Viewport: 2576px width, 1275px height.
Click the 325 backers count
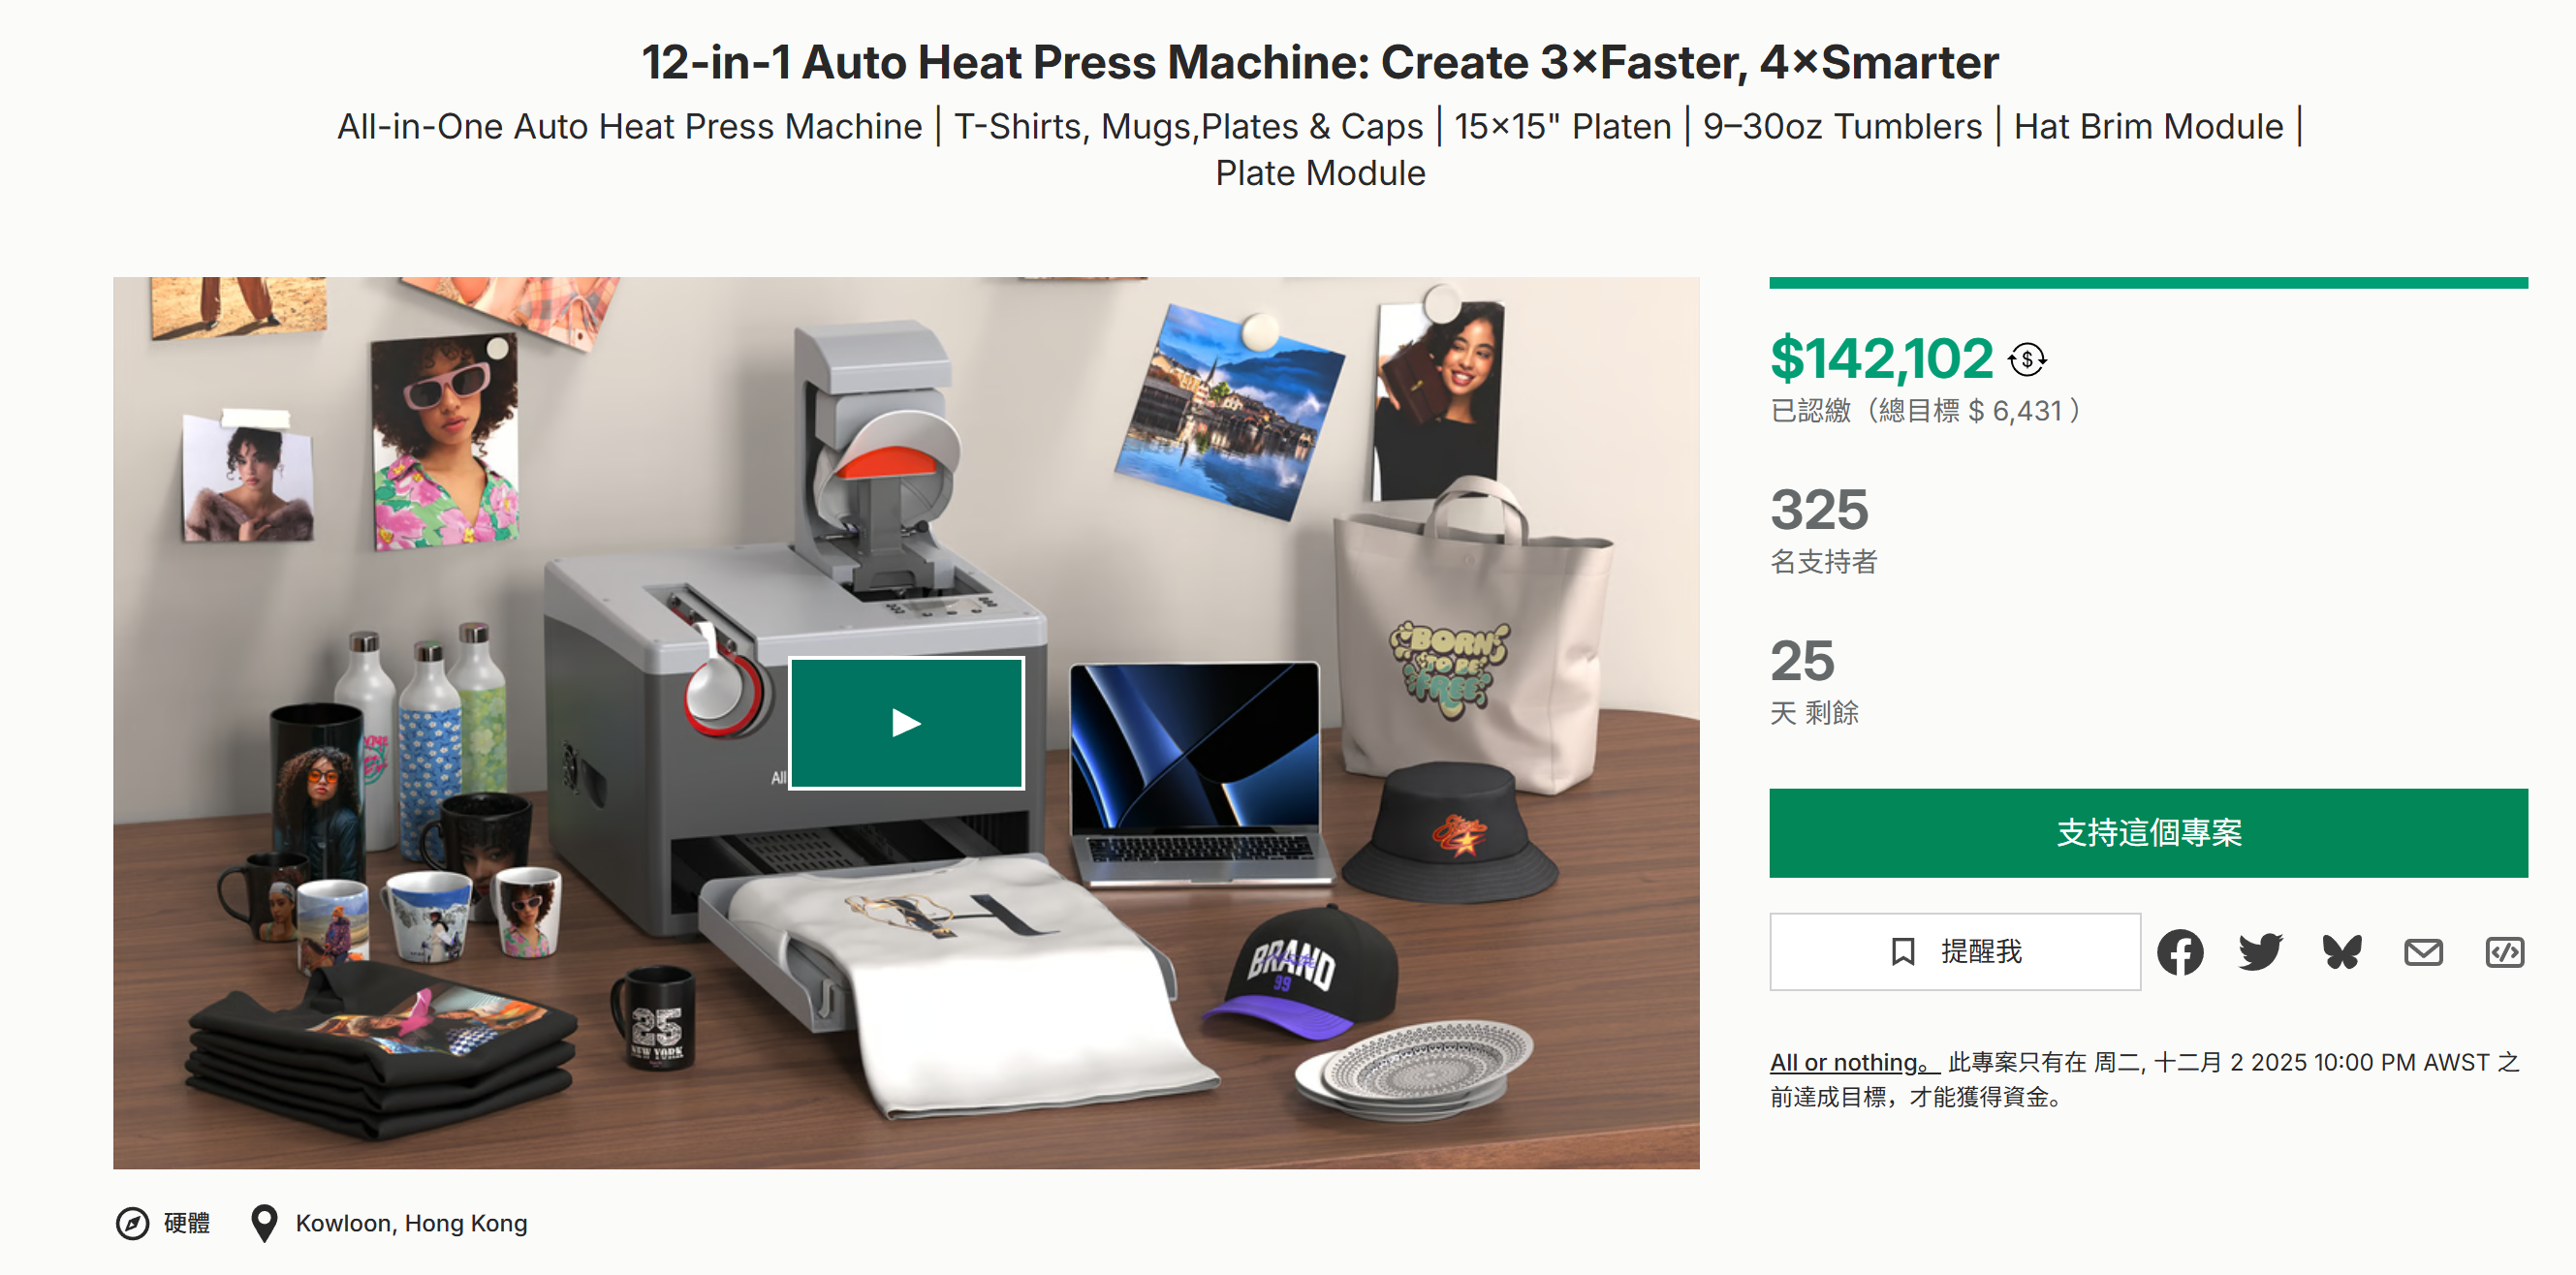(x=1819, y=509)
